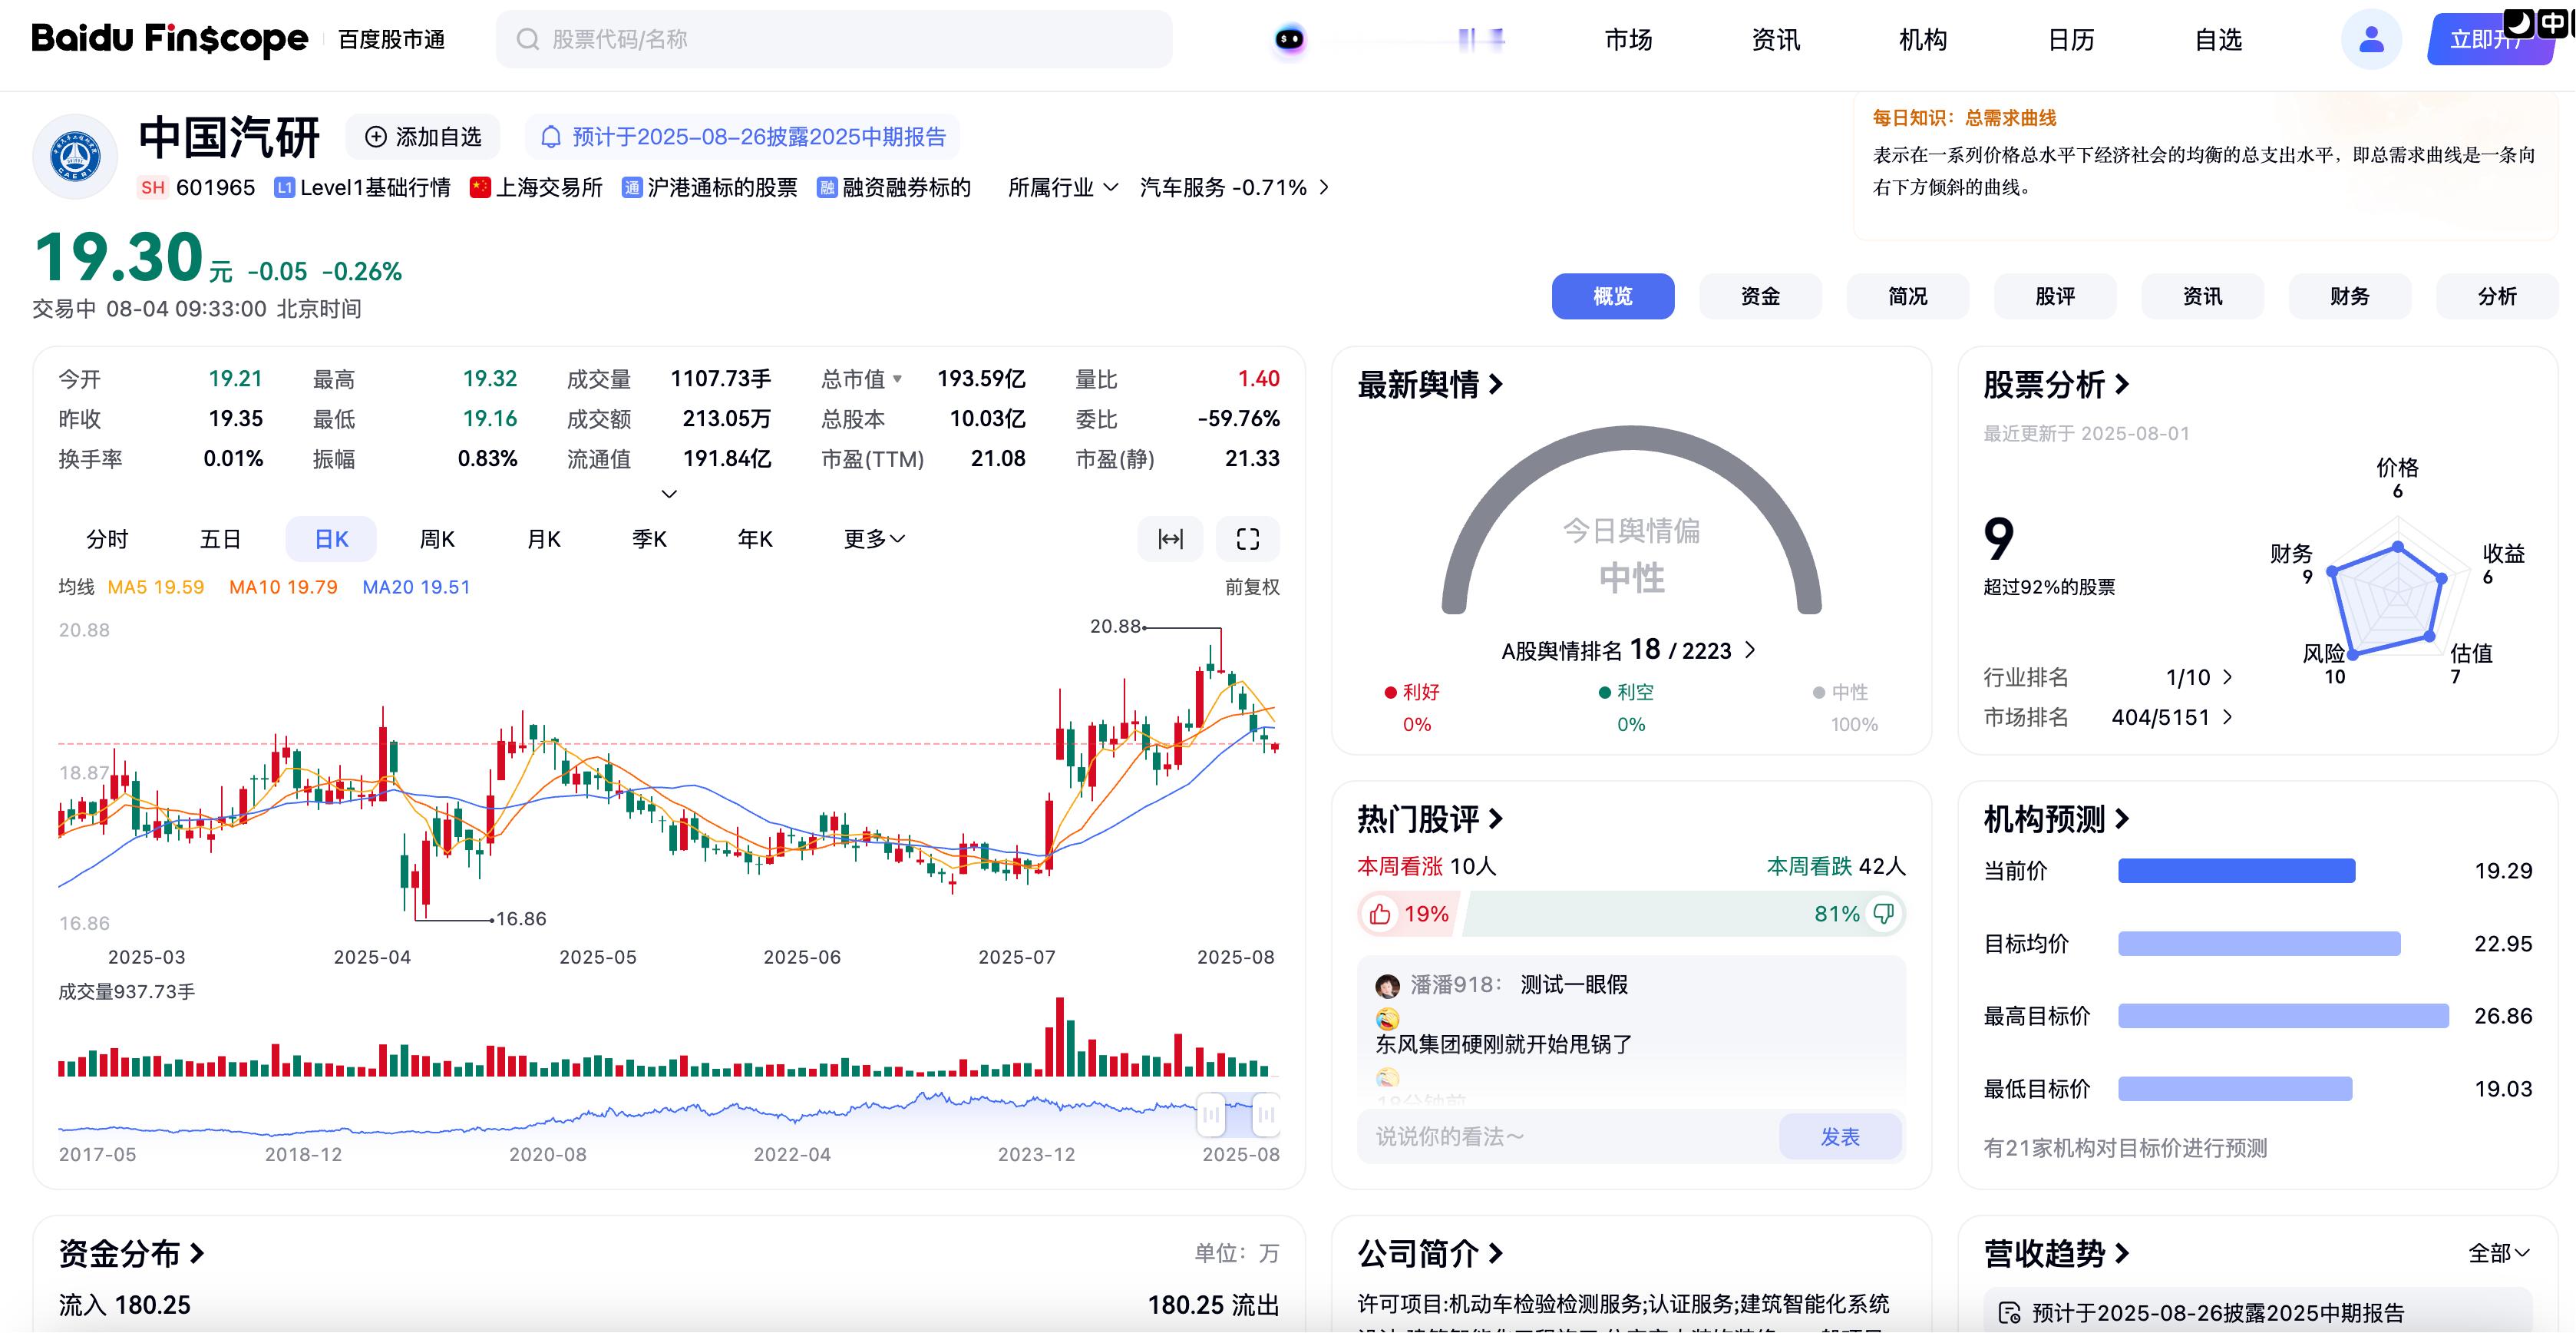The width and height of the screenshot is (2576, 1333).
Task: Open 市场 in top navigation
Action: (x=1628, y=39)
